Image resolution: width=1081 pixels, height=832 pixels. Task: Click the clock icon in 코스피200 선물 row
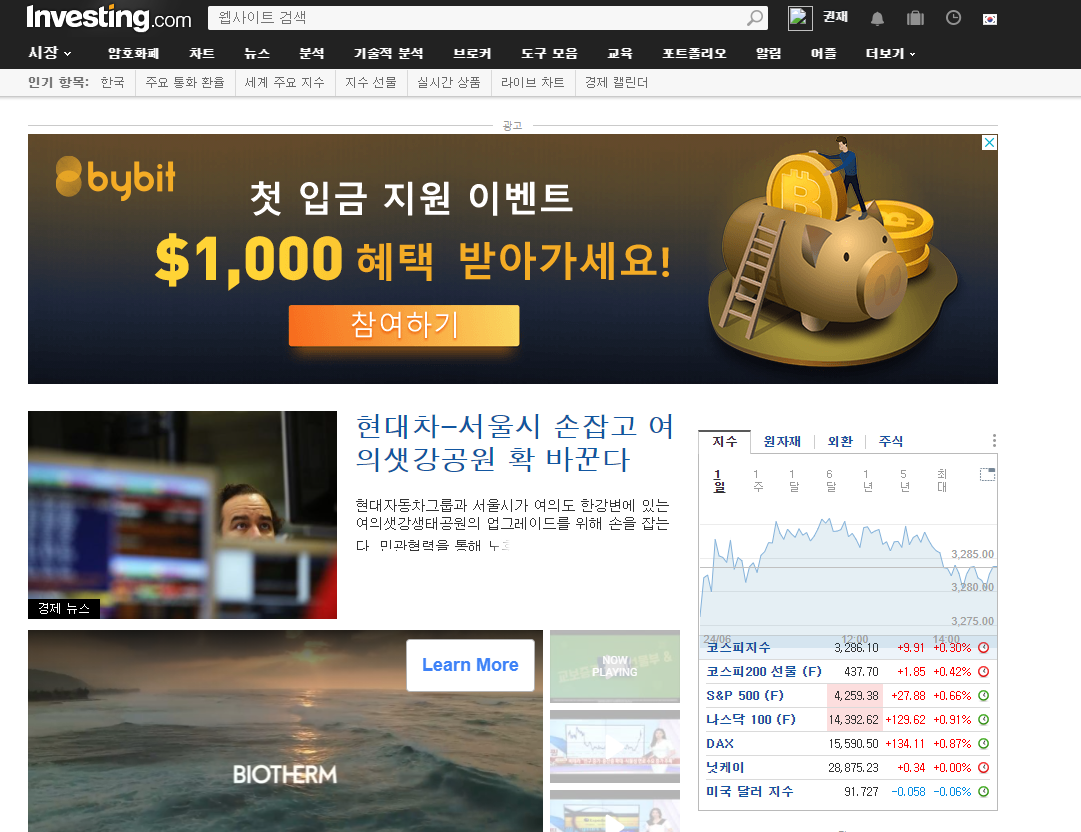(984, 671)
